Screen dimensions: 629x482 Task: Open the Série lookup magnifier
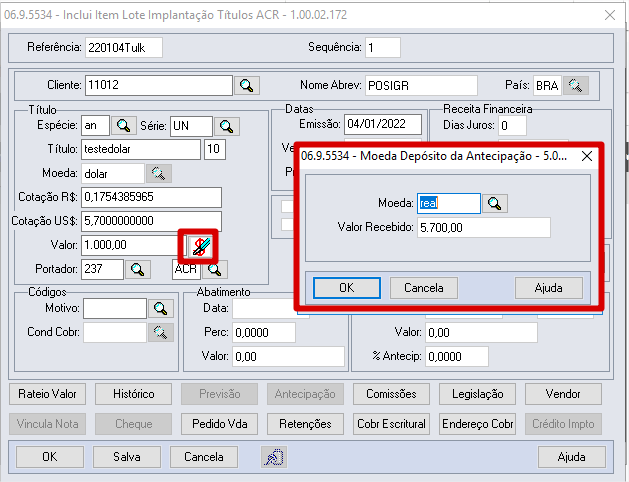click(227, 126)
